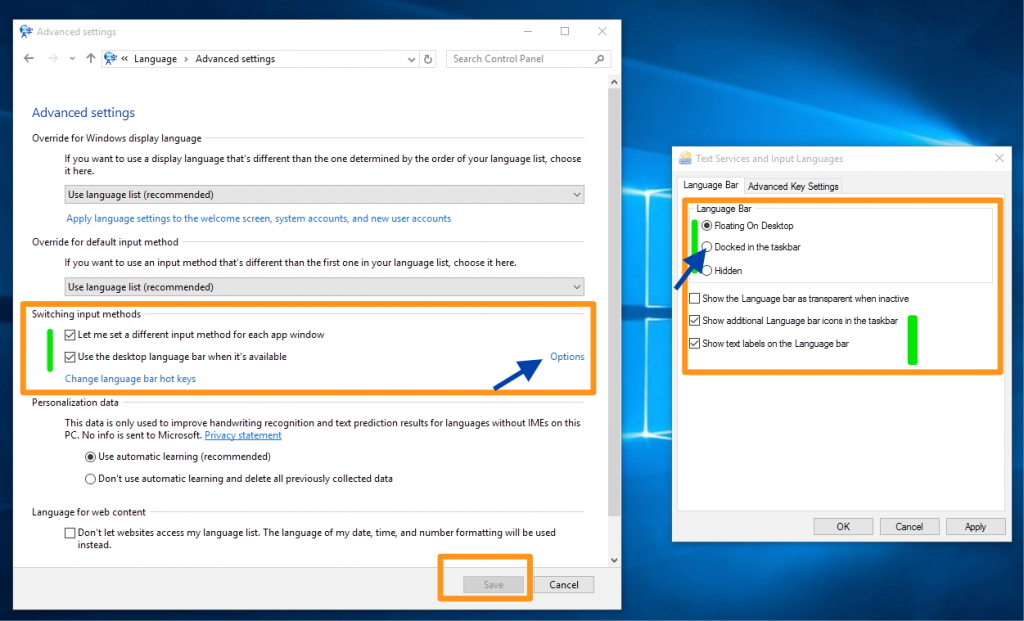The height and width of the screenshot is (621, 1024).
Task: Maximize the Advanced settings window
Action: point(565,31)
